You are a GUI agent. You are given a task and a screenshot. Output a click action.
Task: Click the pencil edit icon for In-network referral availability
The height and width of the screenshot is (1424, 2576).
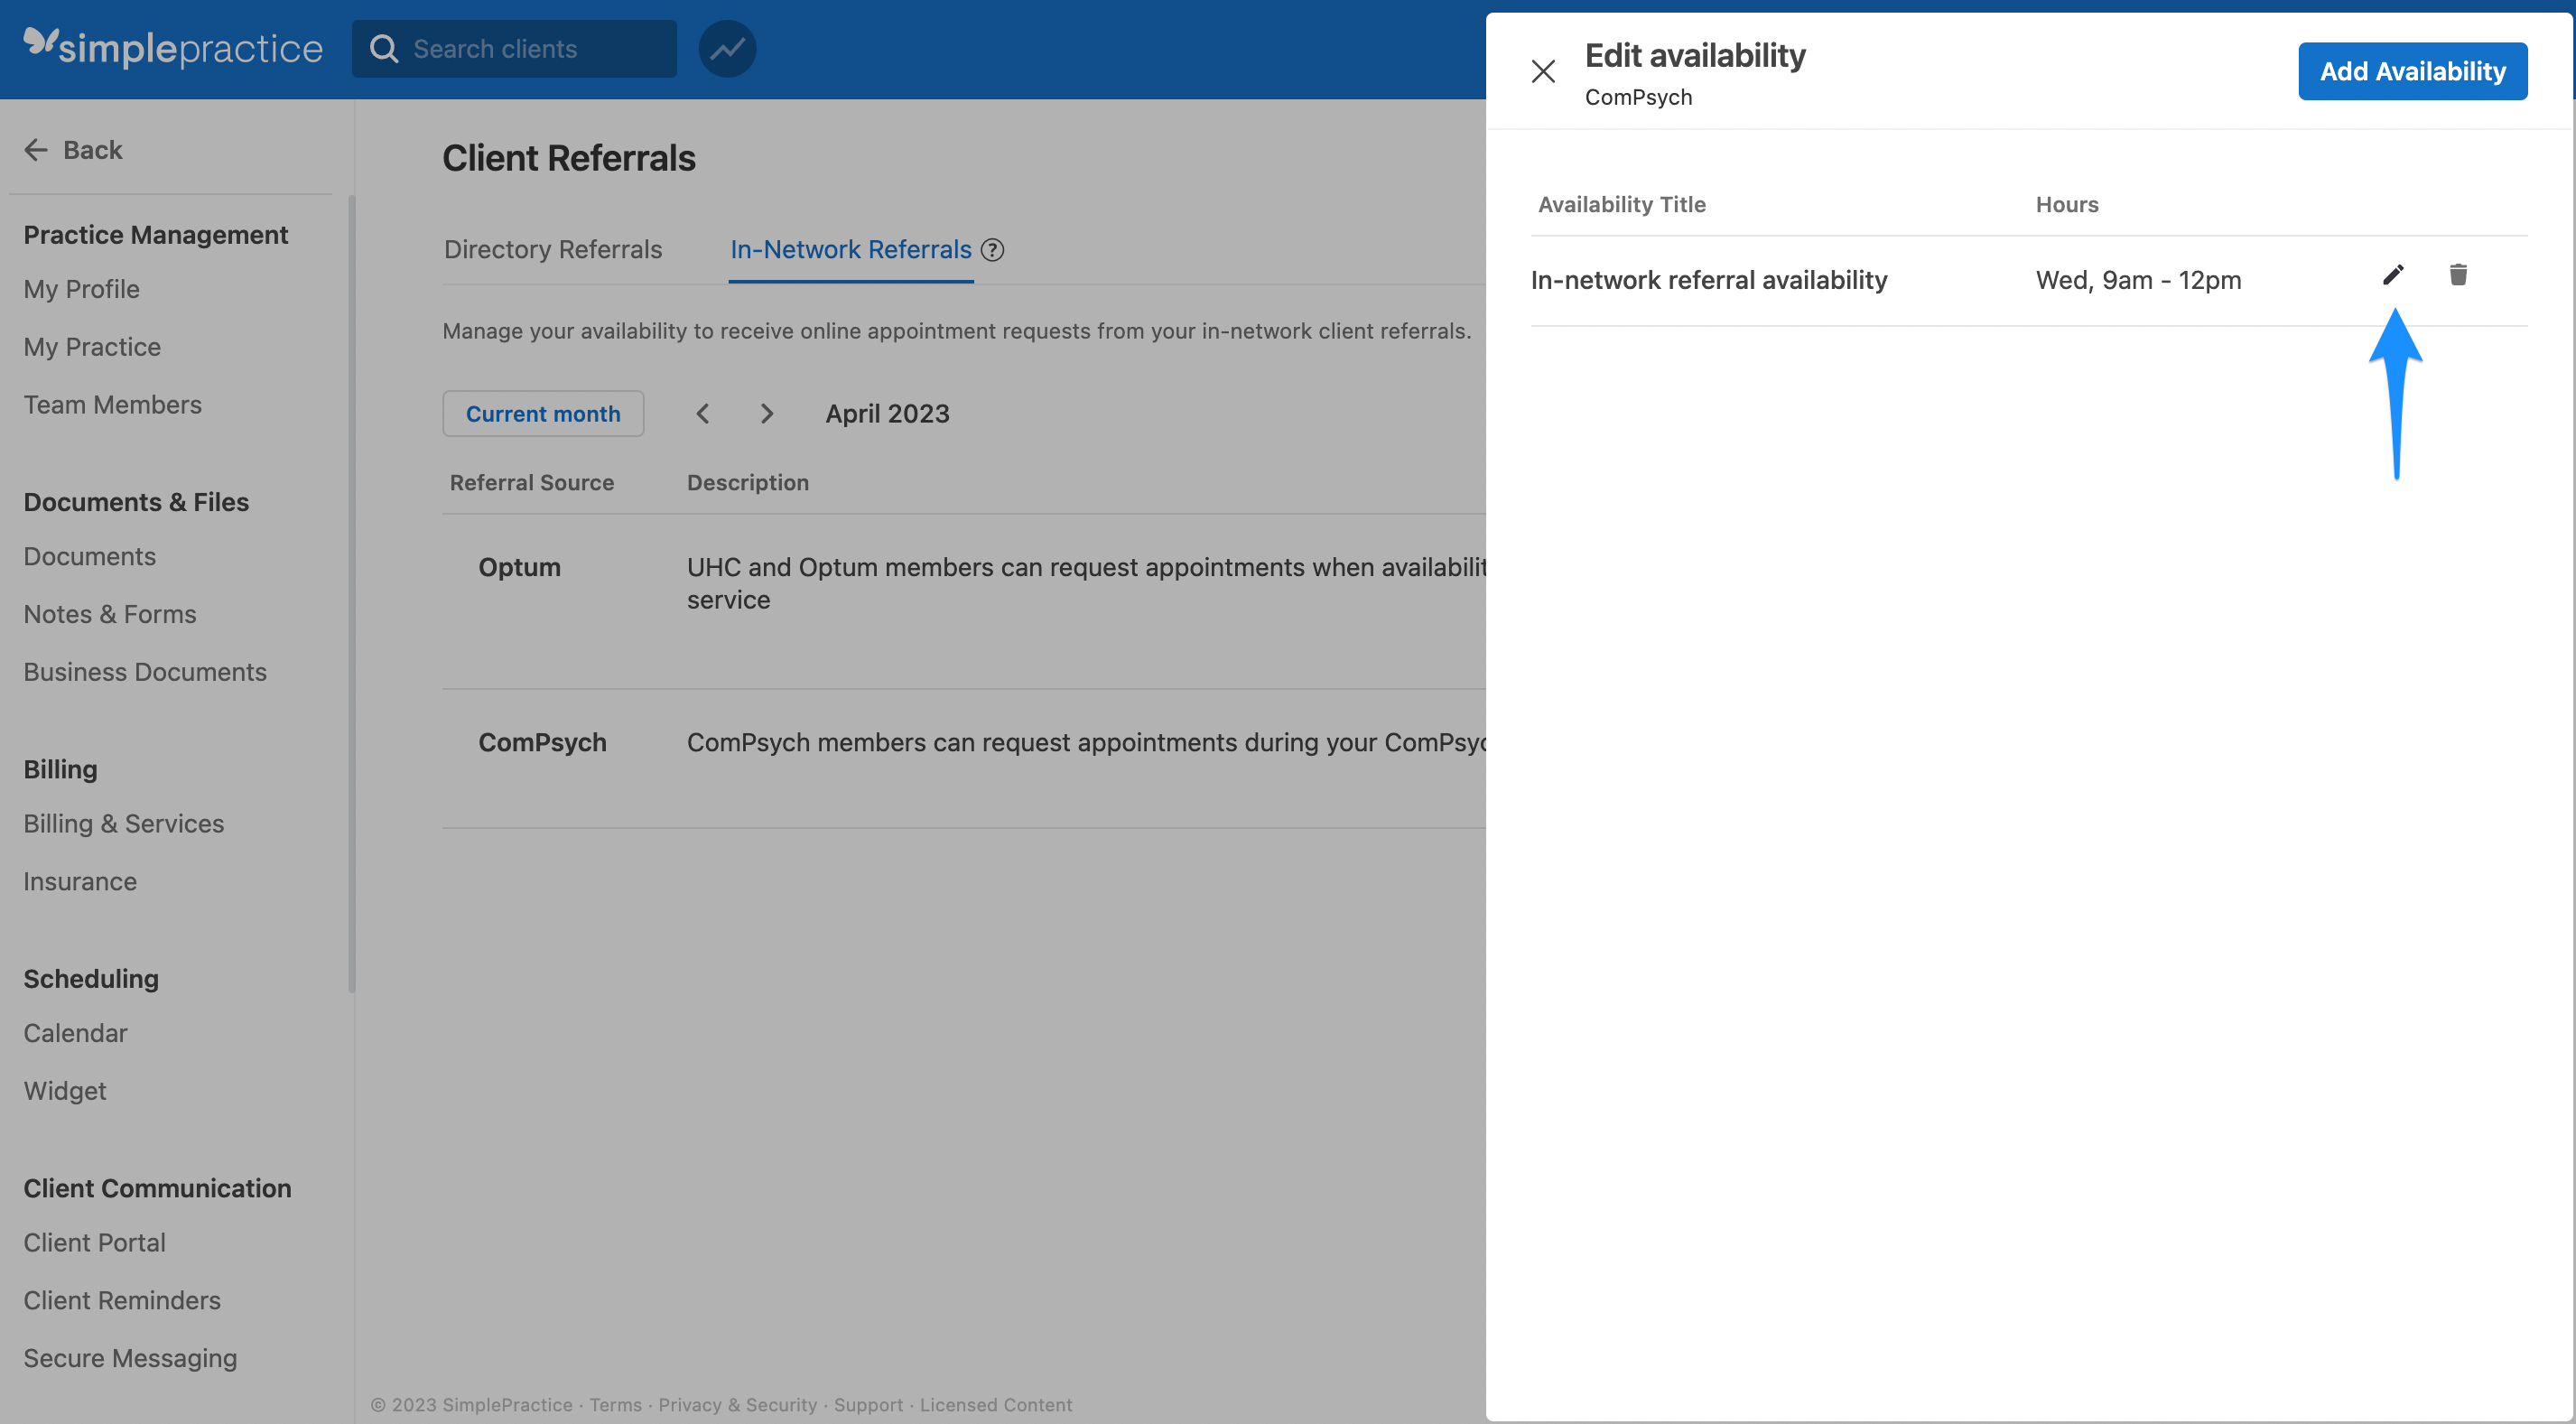coord(2393,274)
